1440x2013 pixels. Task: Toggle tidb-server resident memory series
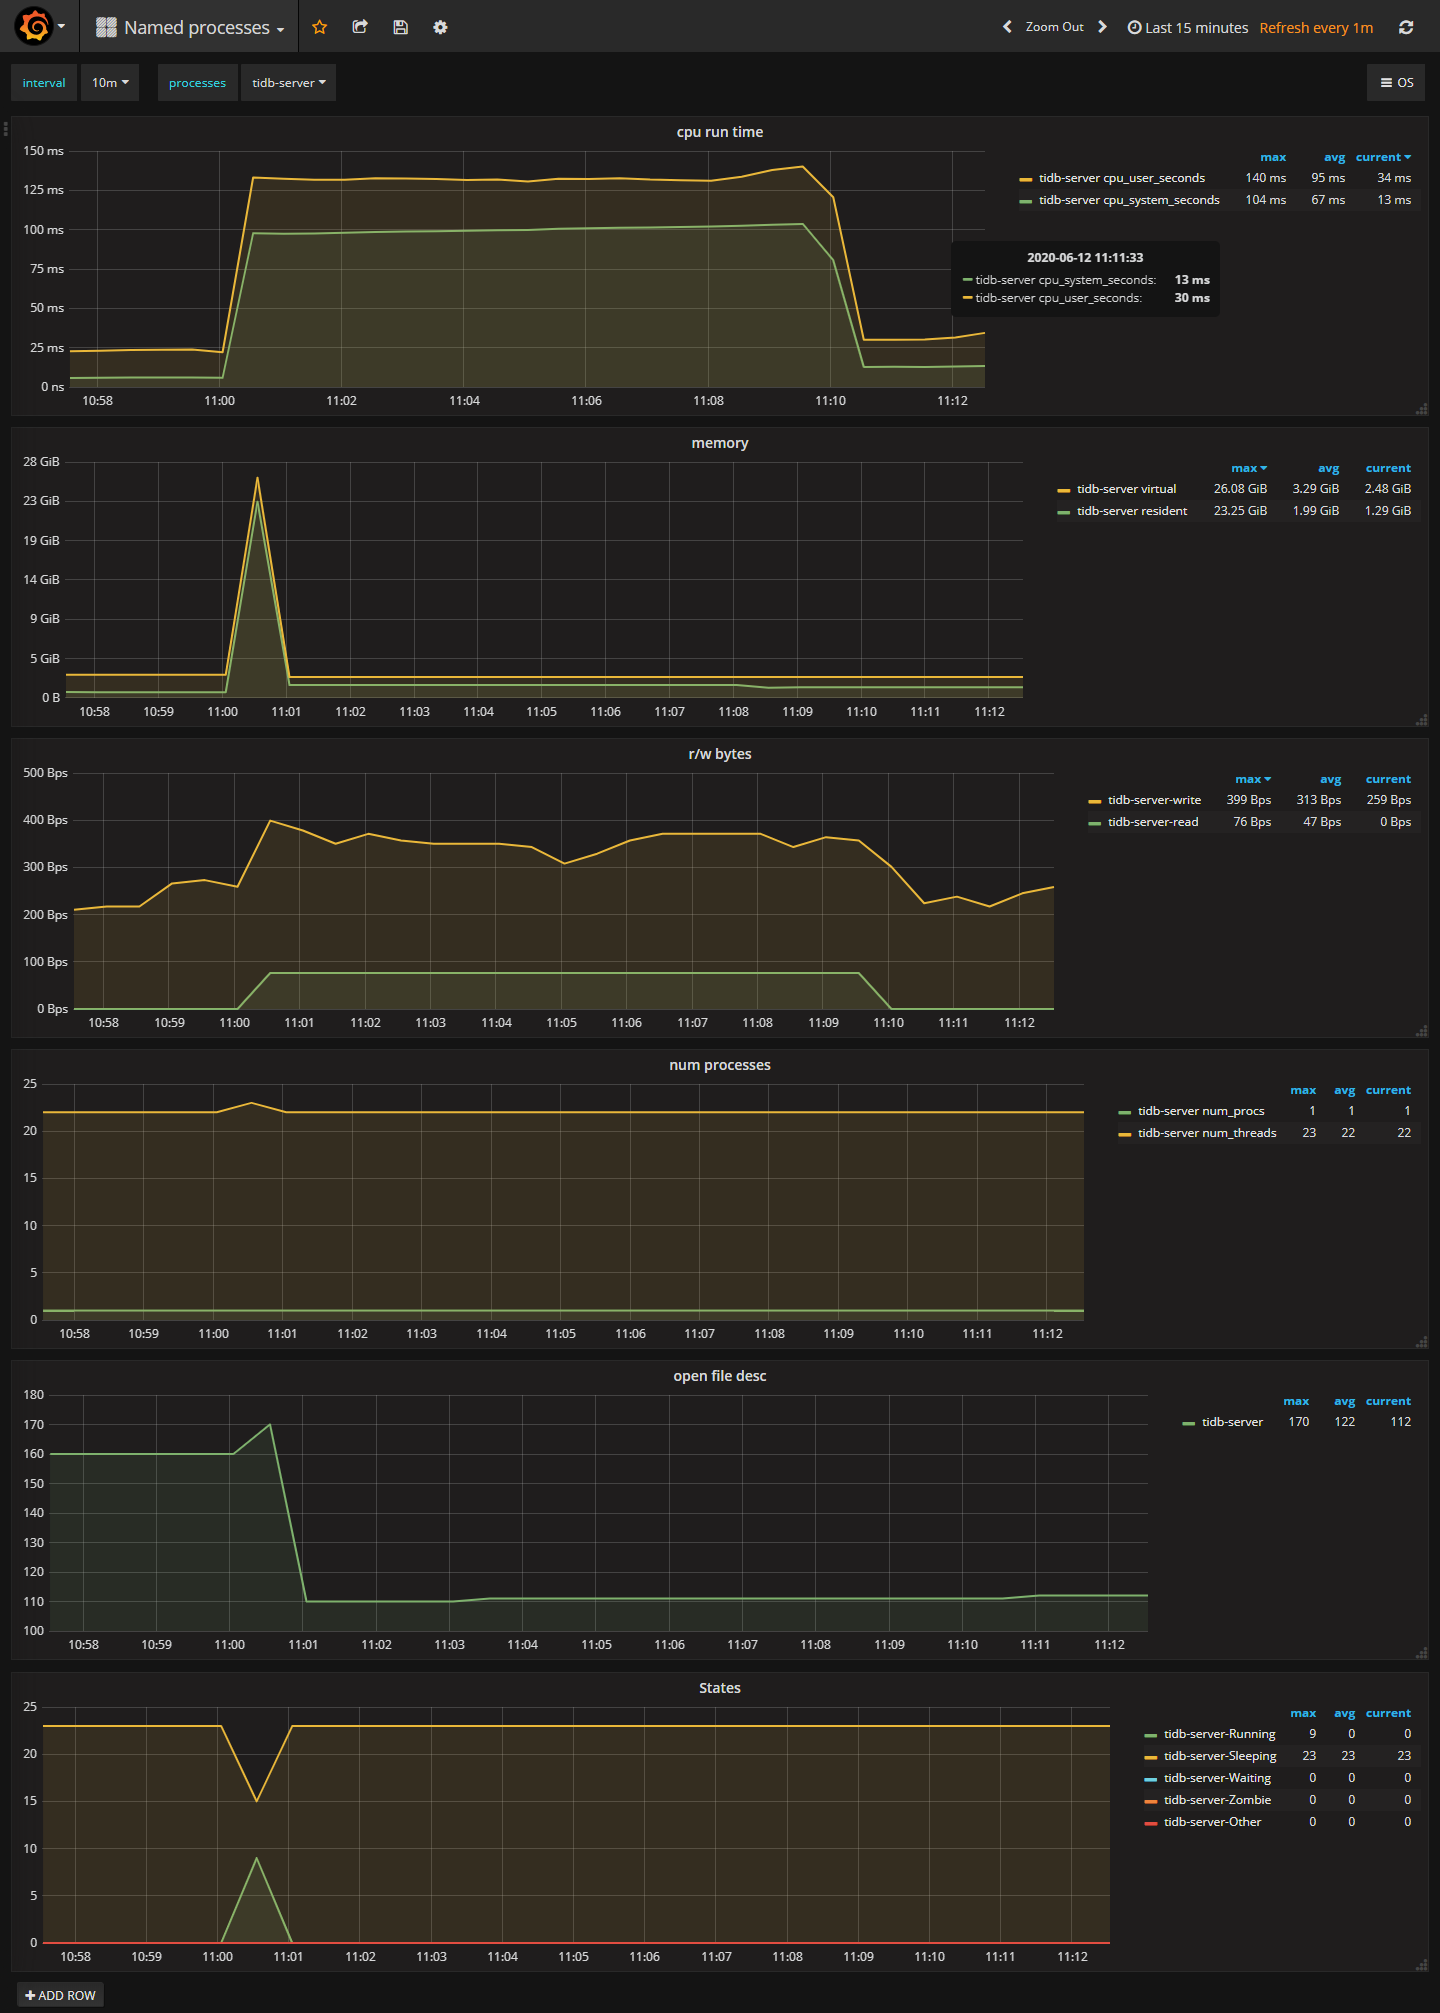tap(1132, 511)
